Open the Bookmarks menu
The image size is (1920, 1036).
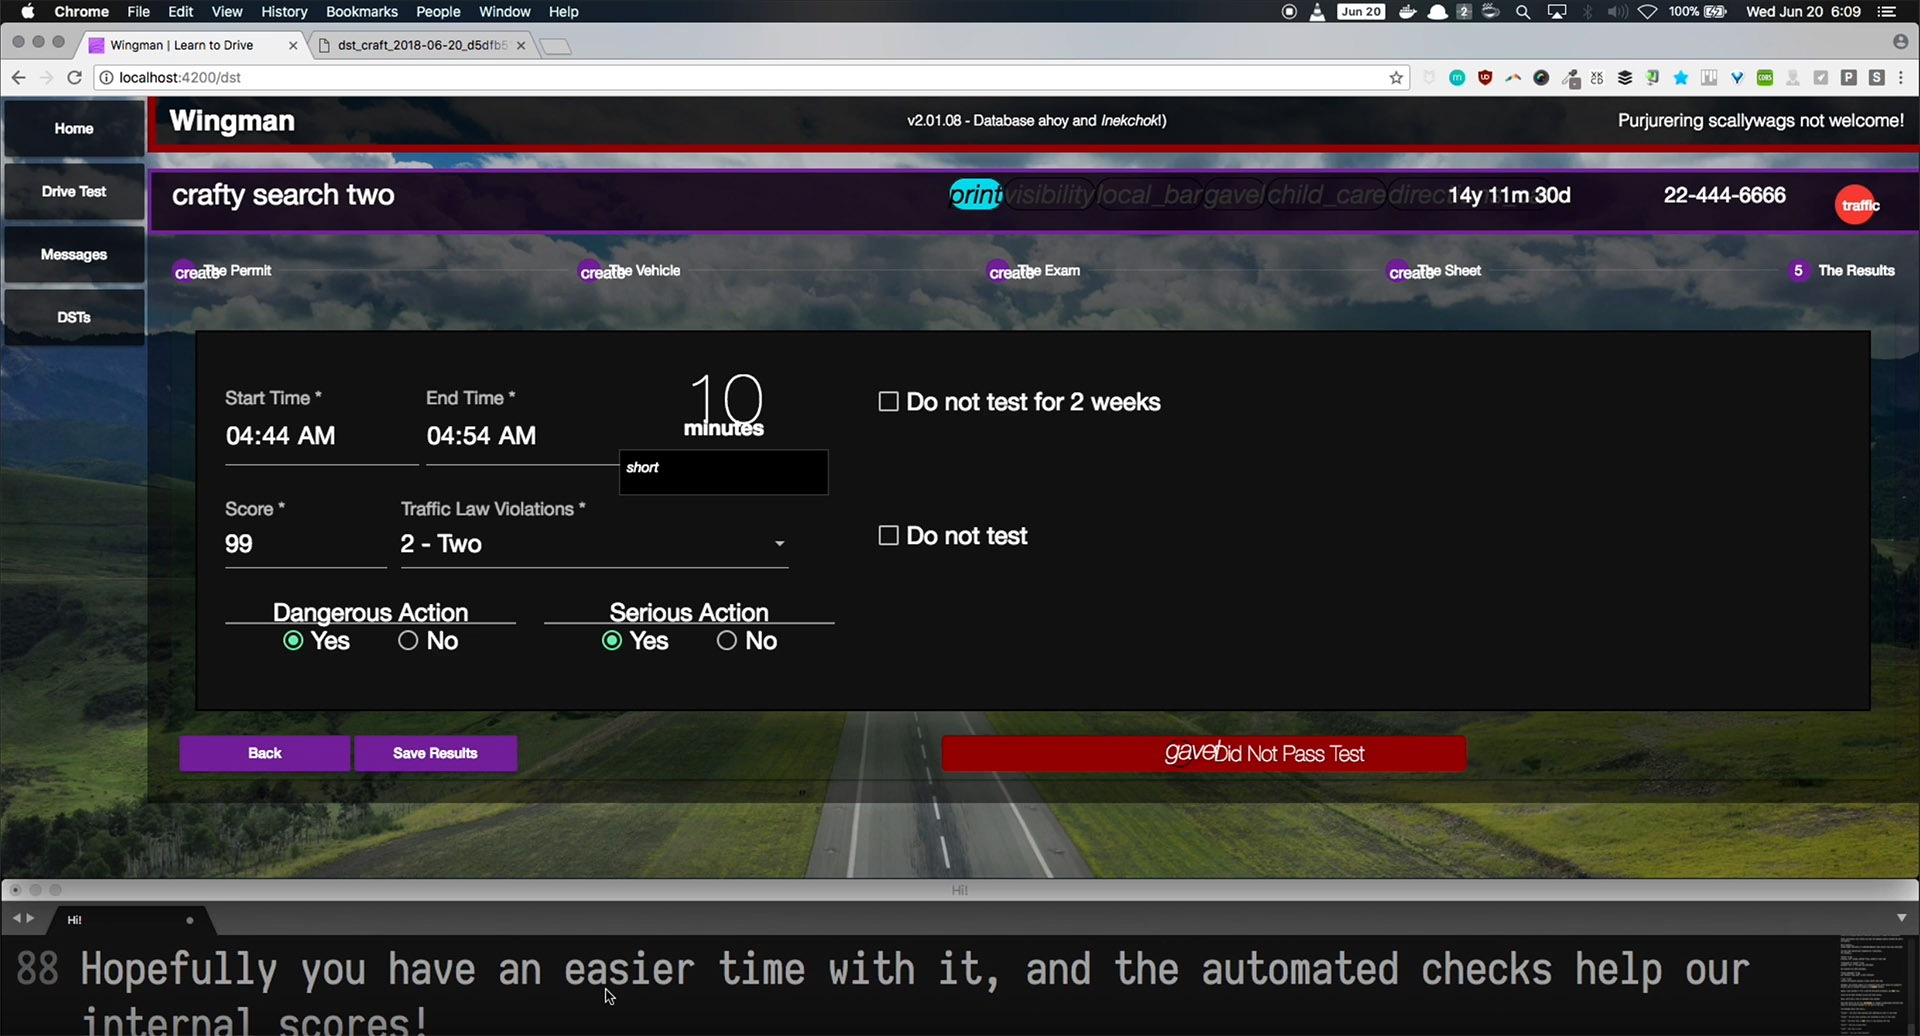[x=361, y=12]
